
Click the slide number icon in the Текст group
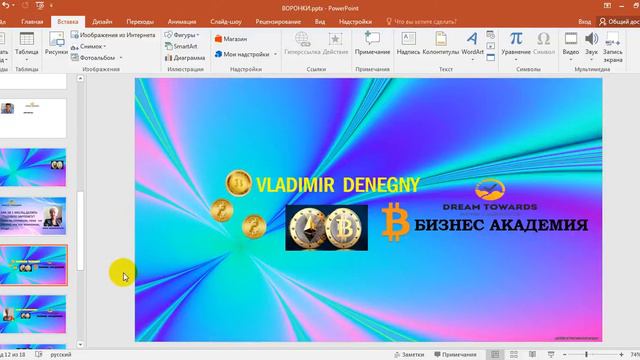(x=491, y=46)
